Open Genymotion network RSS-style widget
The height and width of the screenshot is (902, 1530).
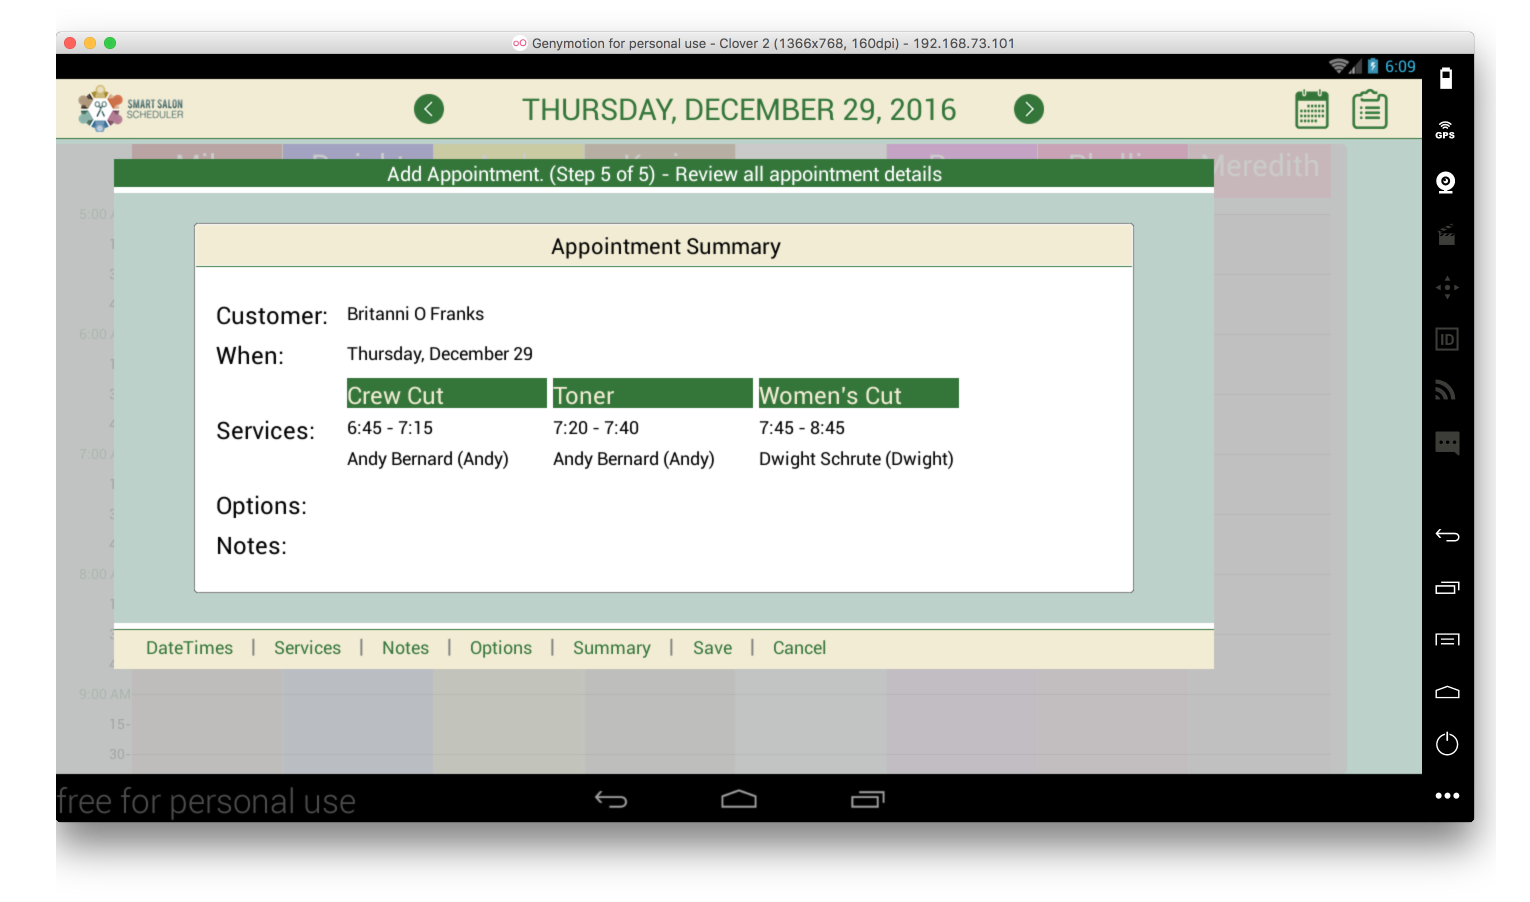pos(1446,391)
